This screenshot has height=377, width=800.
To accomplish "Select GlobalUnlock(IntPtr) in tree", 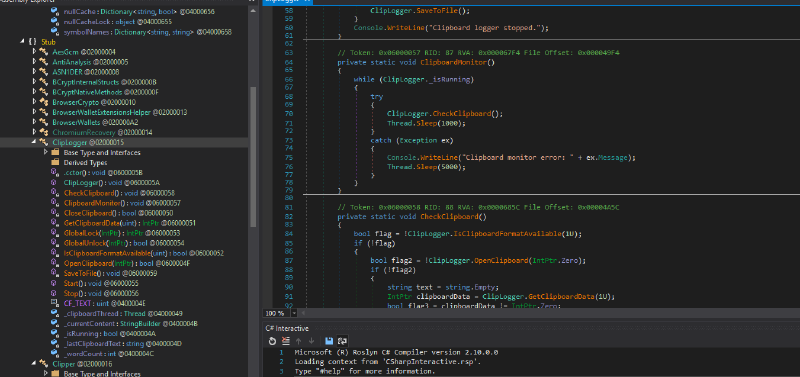I will [124, 243].
